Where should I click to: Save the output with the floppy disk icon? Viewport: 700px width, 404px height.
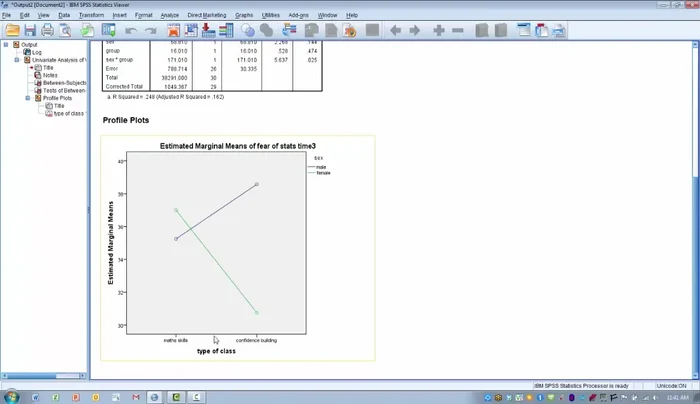click(x=30, y=30)
